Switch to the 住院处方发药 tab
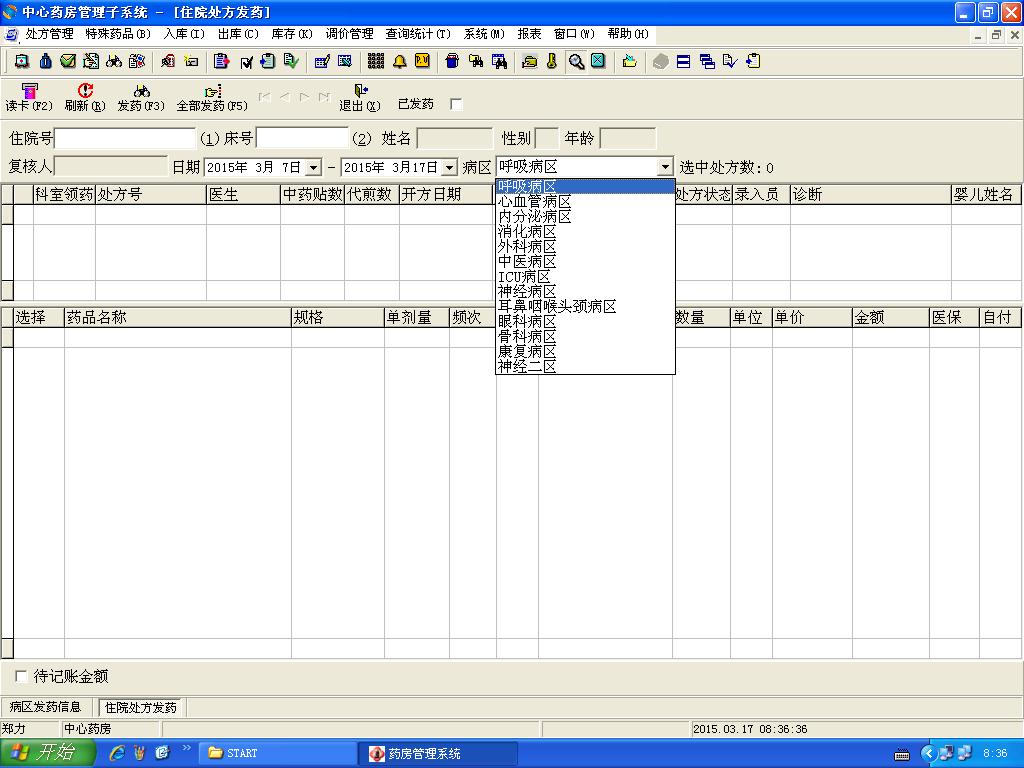Viewport: 1024px width, 768px height. (x=141, y=707)
